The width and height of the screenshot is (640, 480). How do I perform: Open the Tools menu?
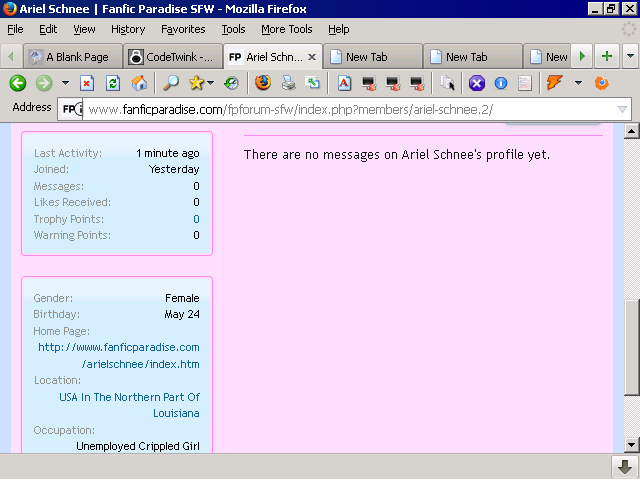tap(233, 29)
